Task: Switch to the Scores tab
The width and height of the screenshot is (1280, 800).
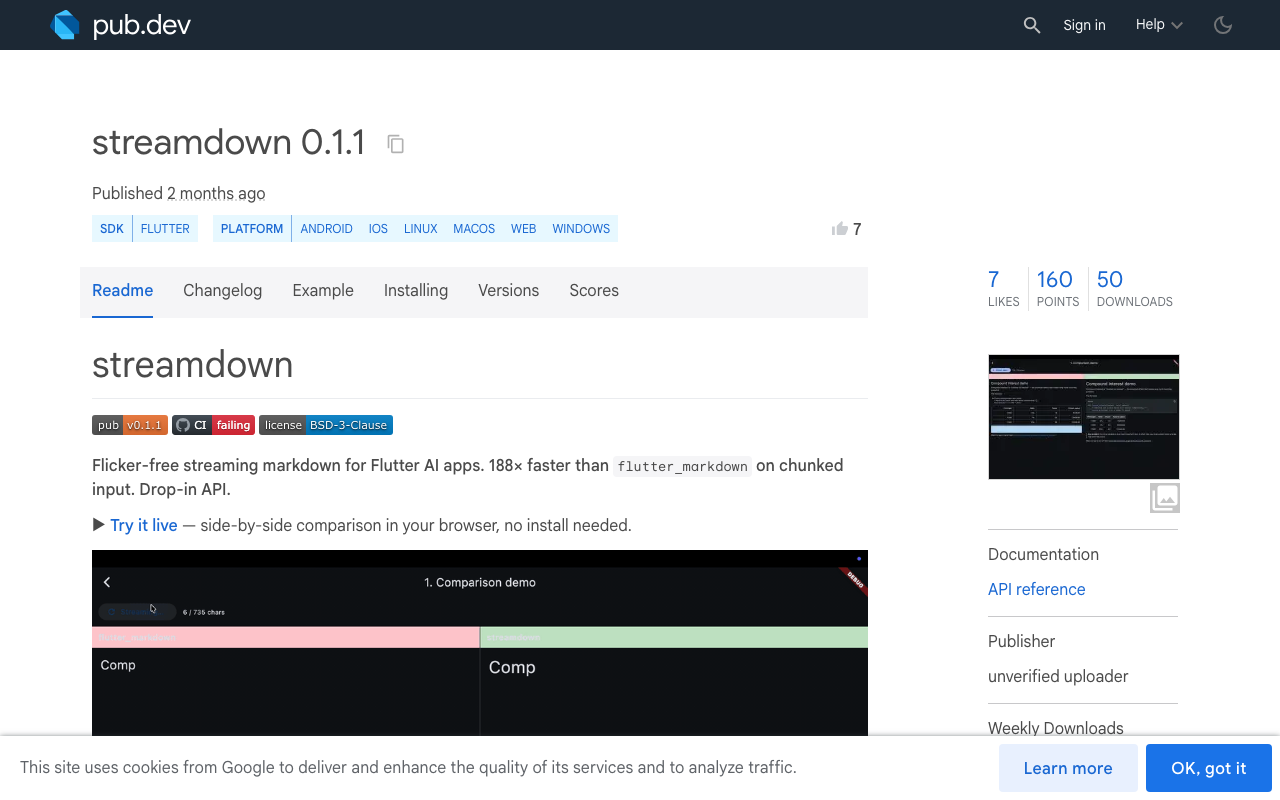Action: 594,291
